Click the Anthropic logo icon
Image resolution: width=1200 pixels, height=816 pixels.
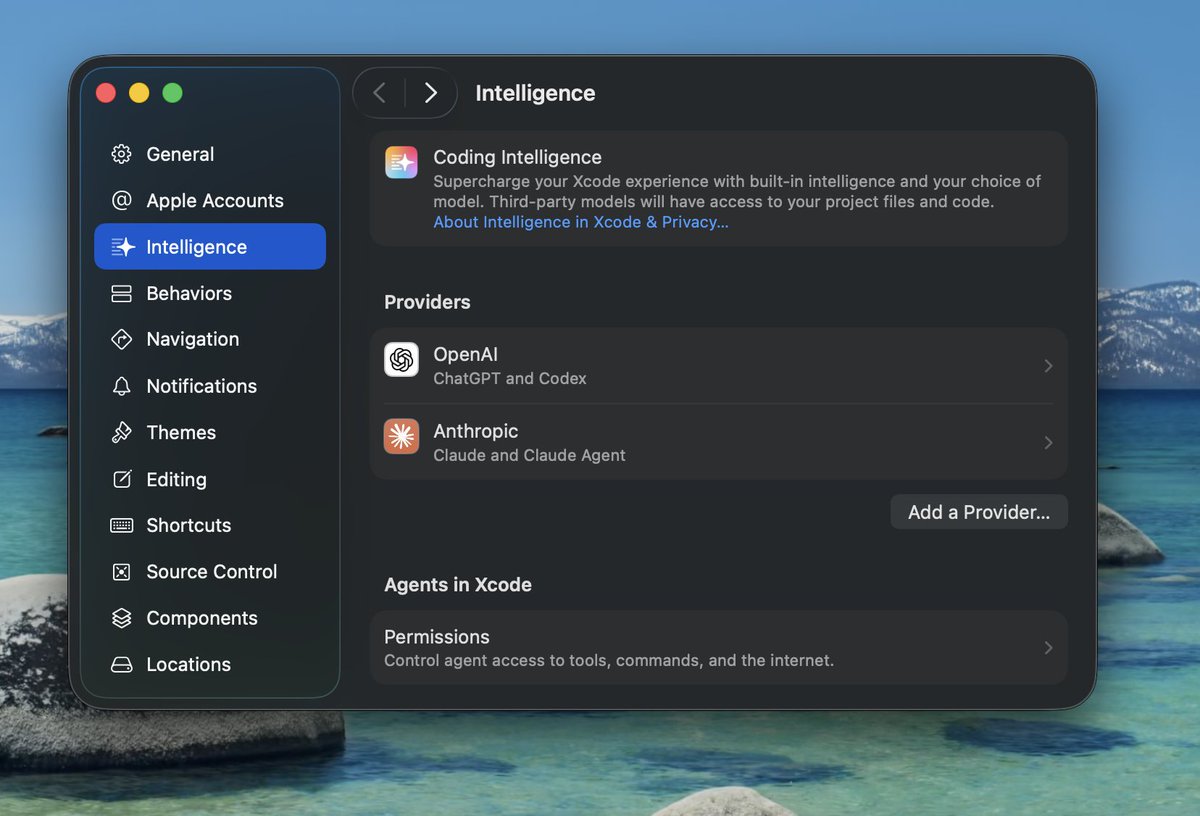(x=401, y=437)
